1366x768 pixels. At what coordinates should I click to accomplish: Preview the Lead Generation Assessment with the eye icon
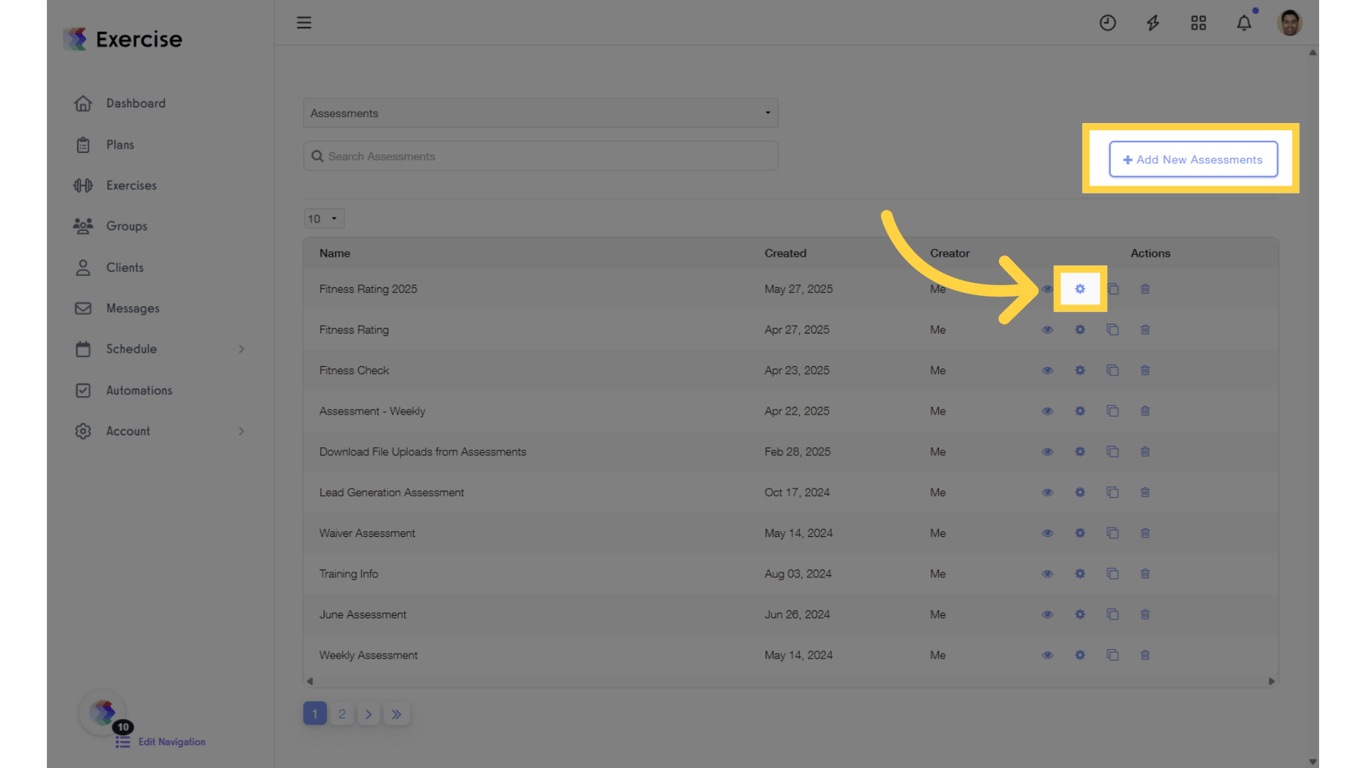point(1047,492)
